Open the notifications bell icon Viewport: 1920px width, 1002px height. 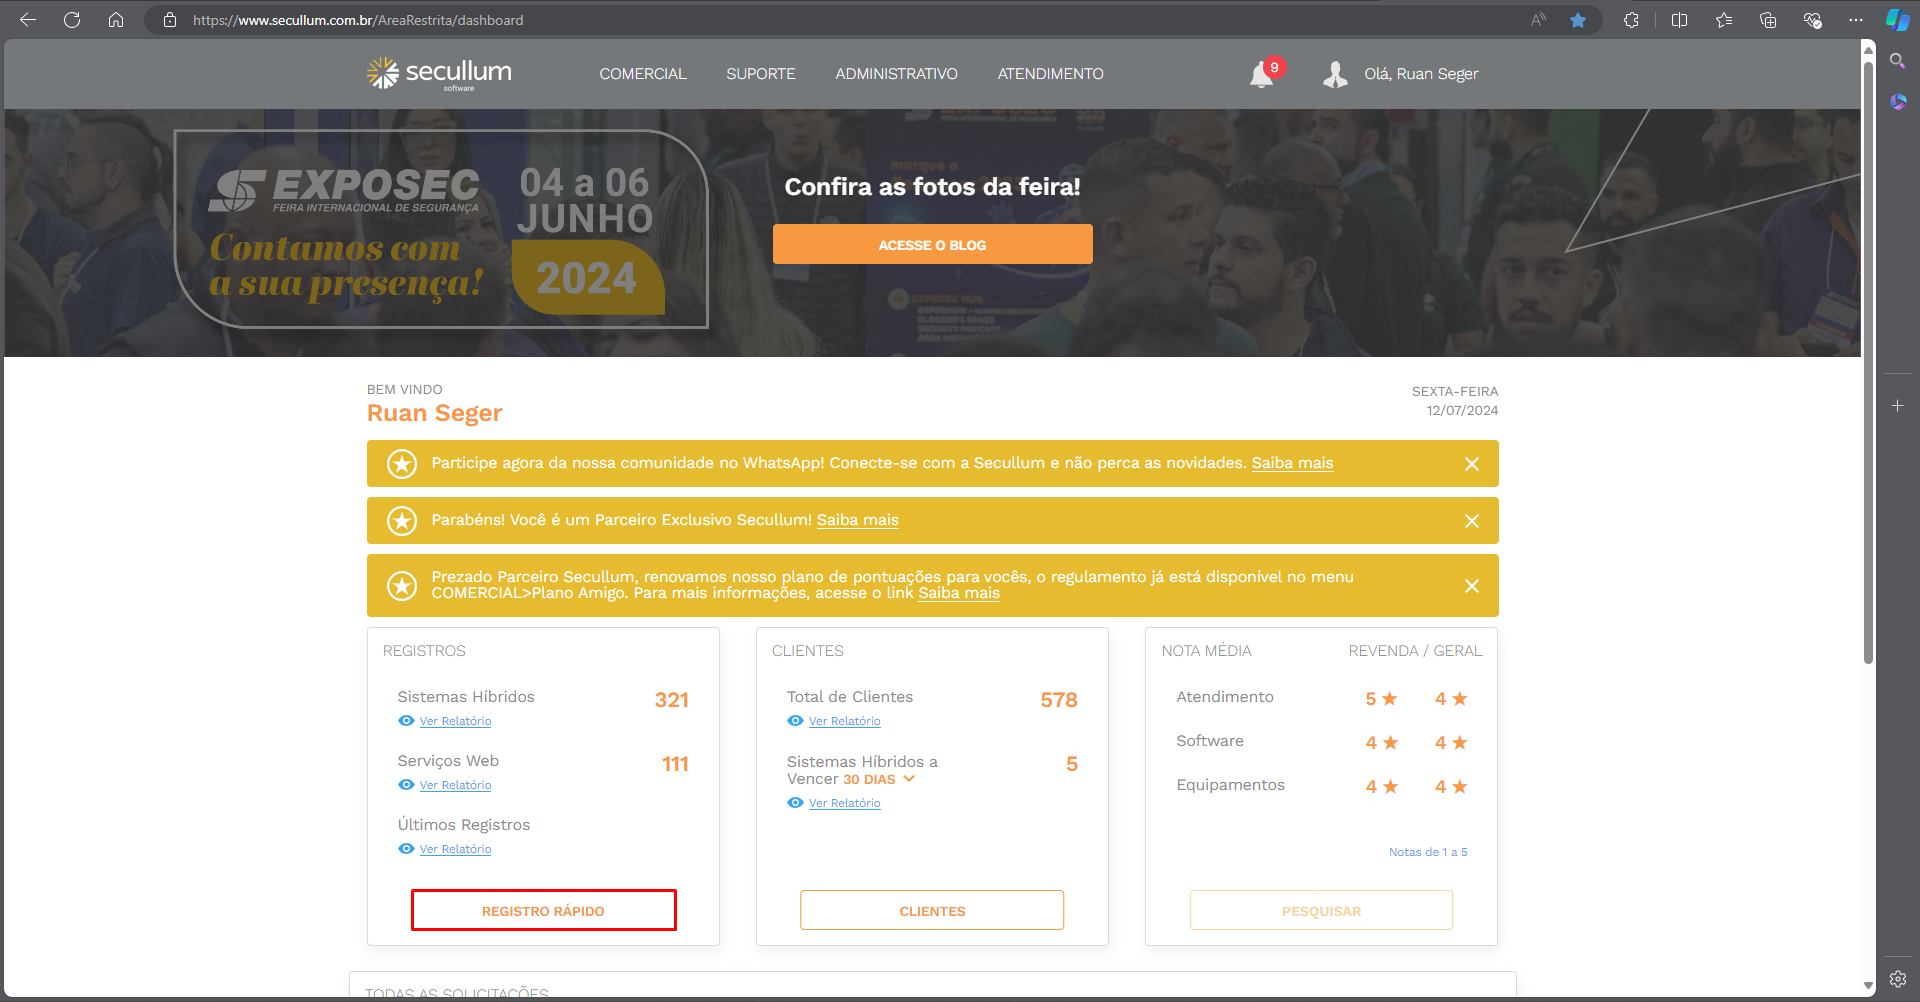pyautogui.click(x=1262, y=75)
